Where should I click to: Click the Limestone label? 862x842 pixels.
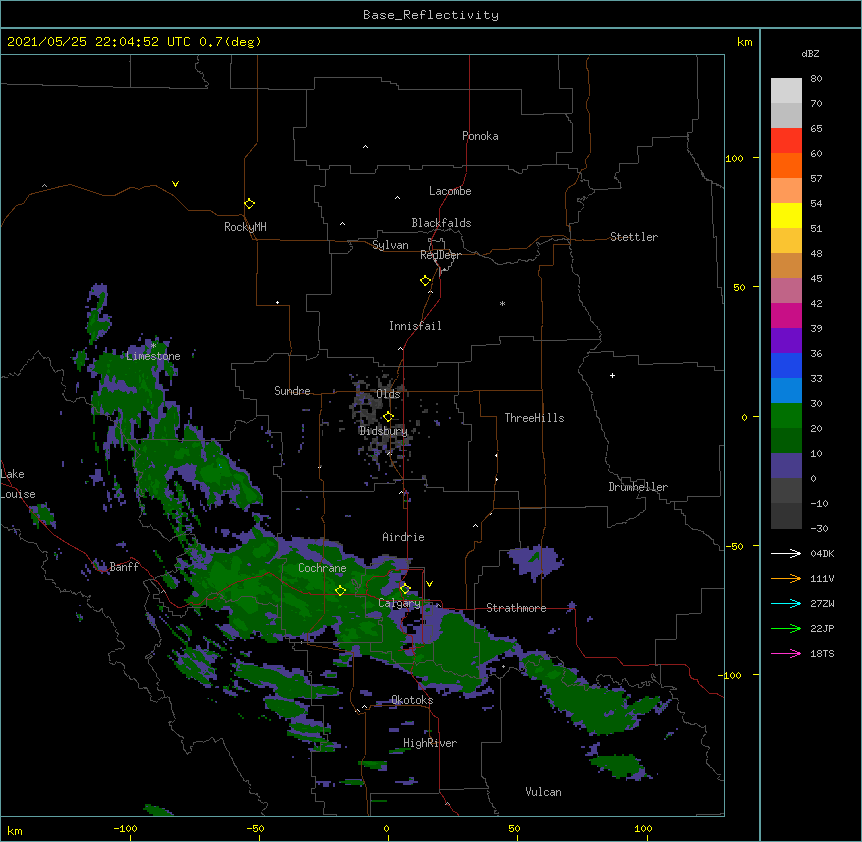pos(153,356)
